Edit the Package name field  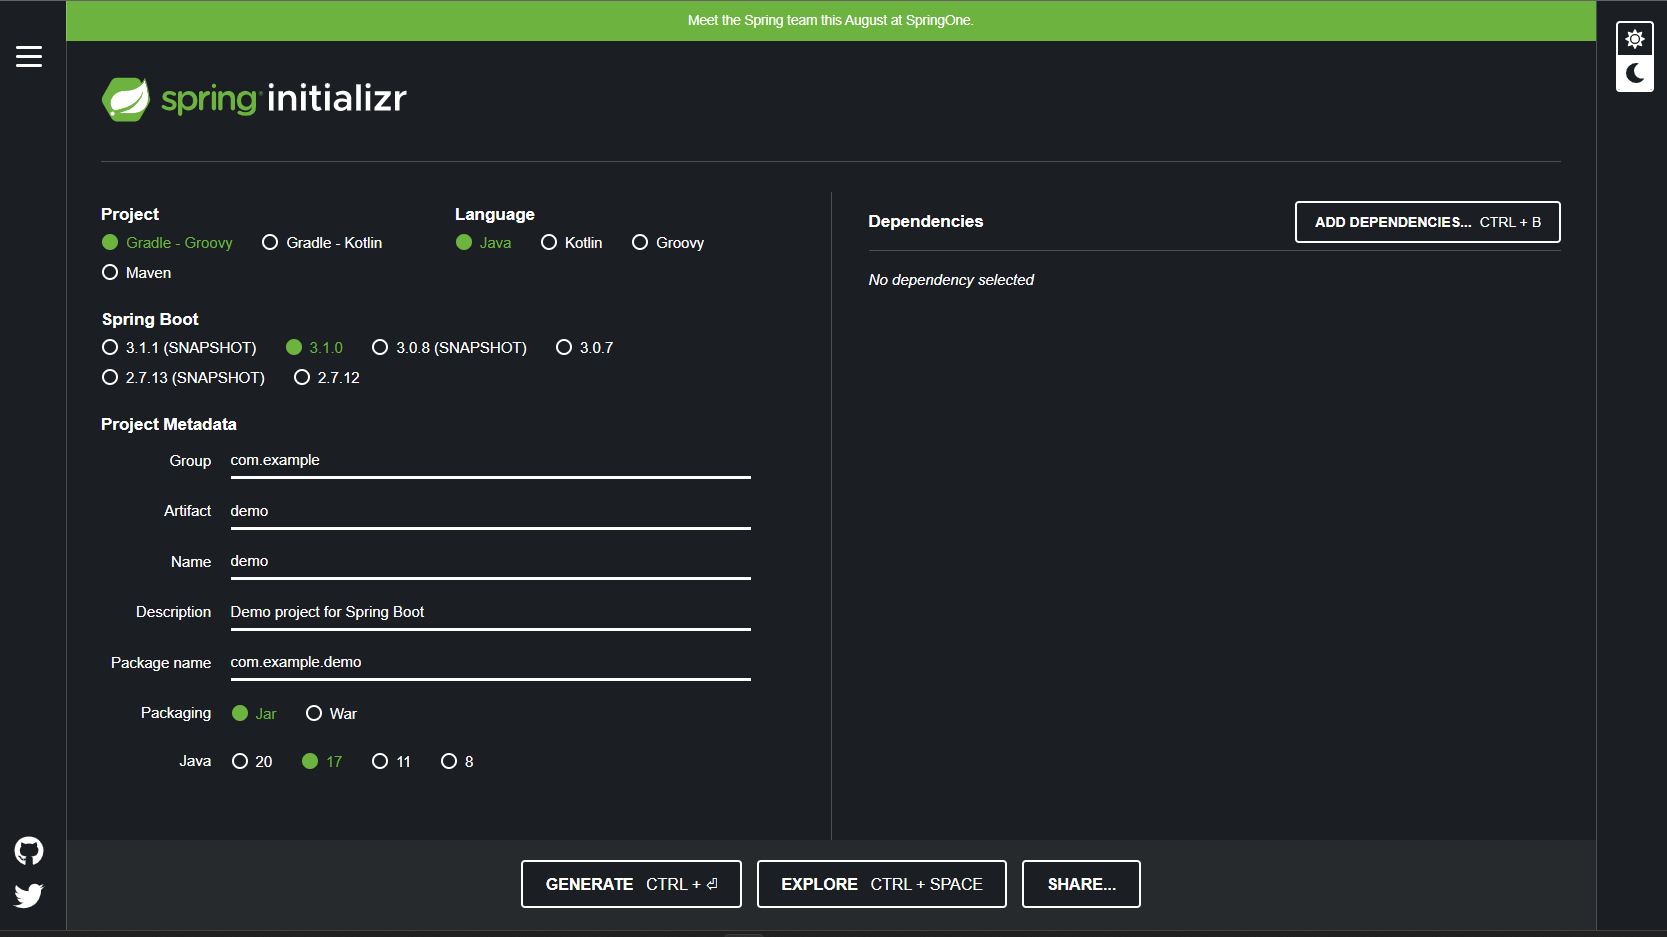tap(490, 663)
